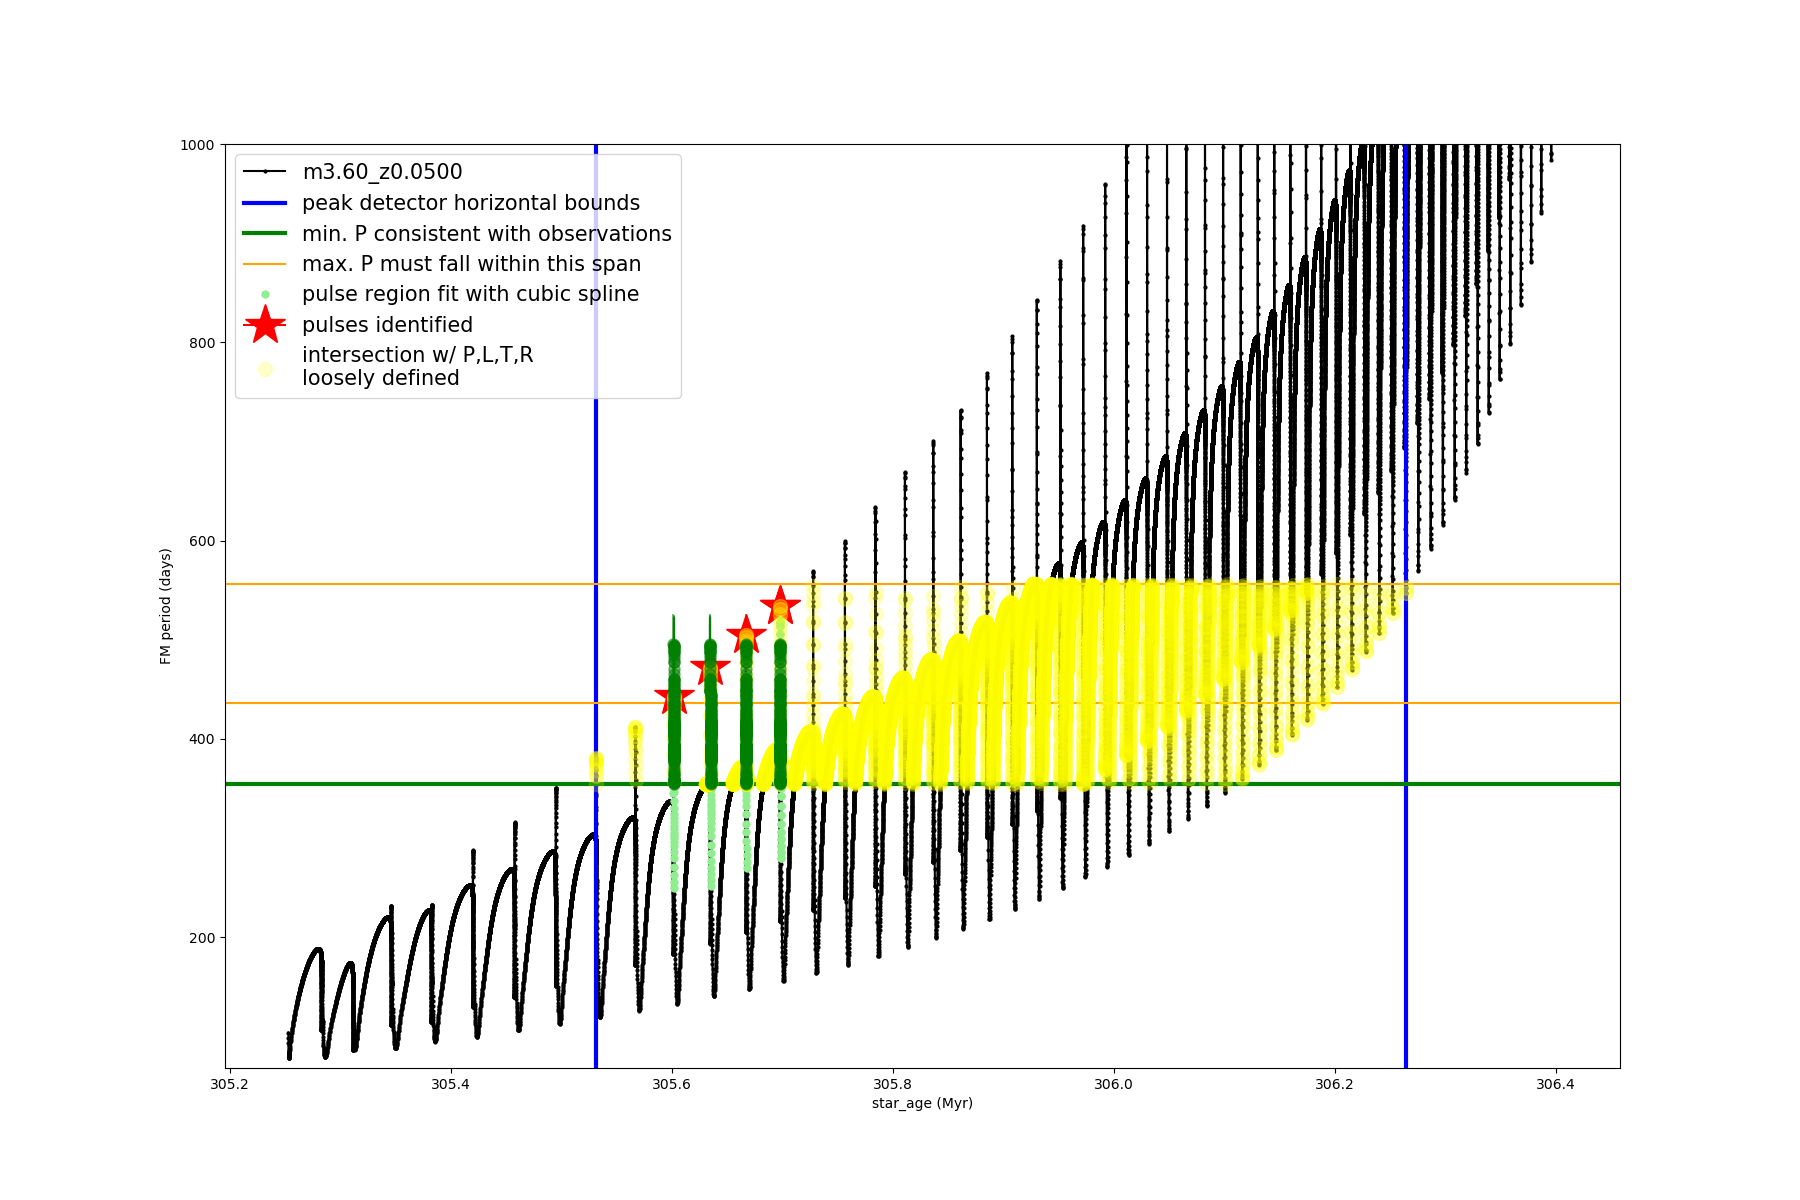1800x1200 pixels.
Task: Click the 'star_age (Myr)' x-axis label
Action: coord(921,1103)
